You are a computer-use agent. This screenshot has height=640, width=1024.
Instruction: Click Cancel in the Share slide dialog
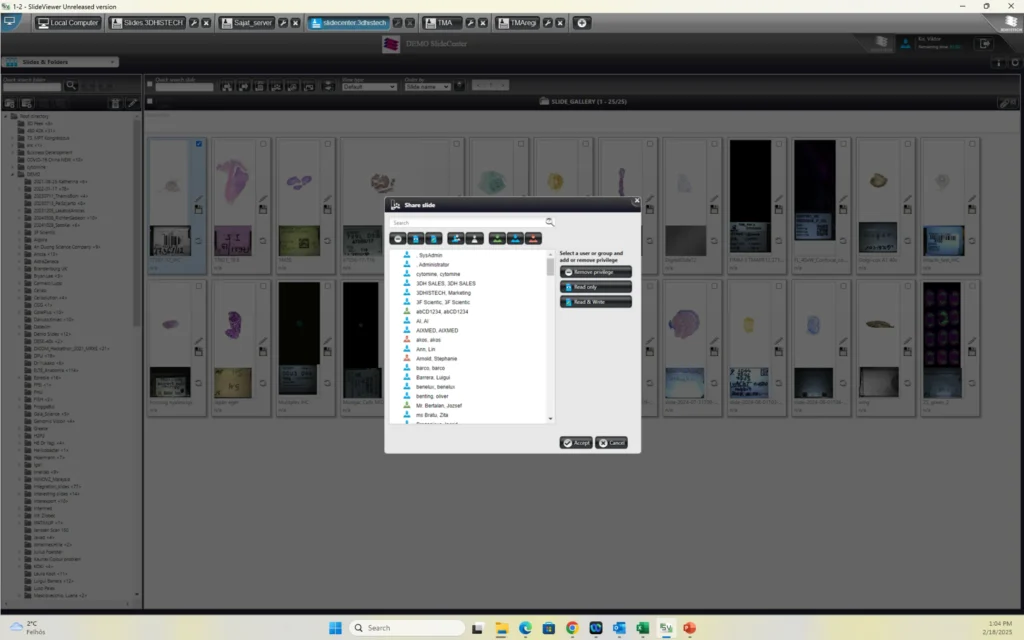click(x=611, y=443)
